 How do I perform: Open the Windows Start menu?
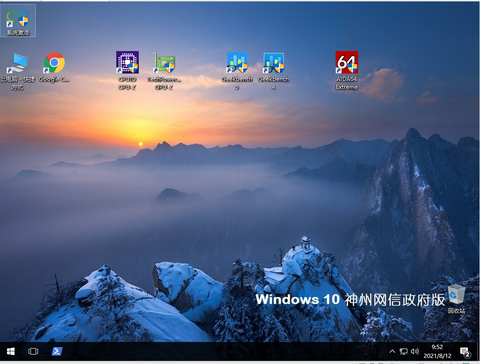[x=11, y=351]
